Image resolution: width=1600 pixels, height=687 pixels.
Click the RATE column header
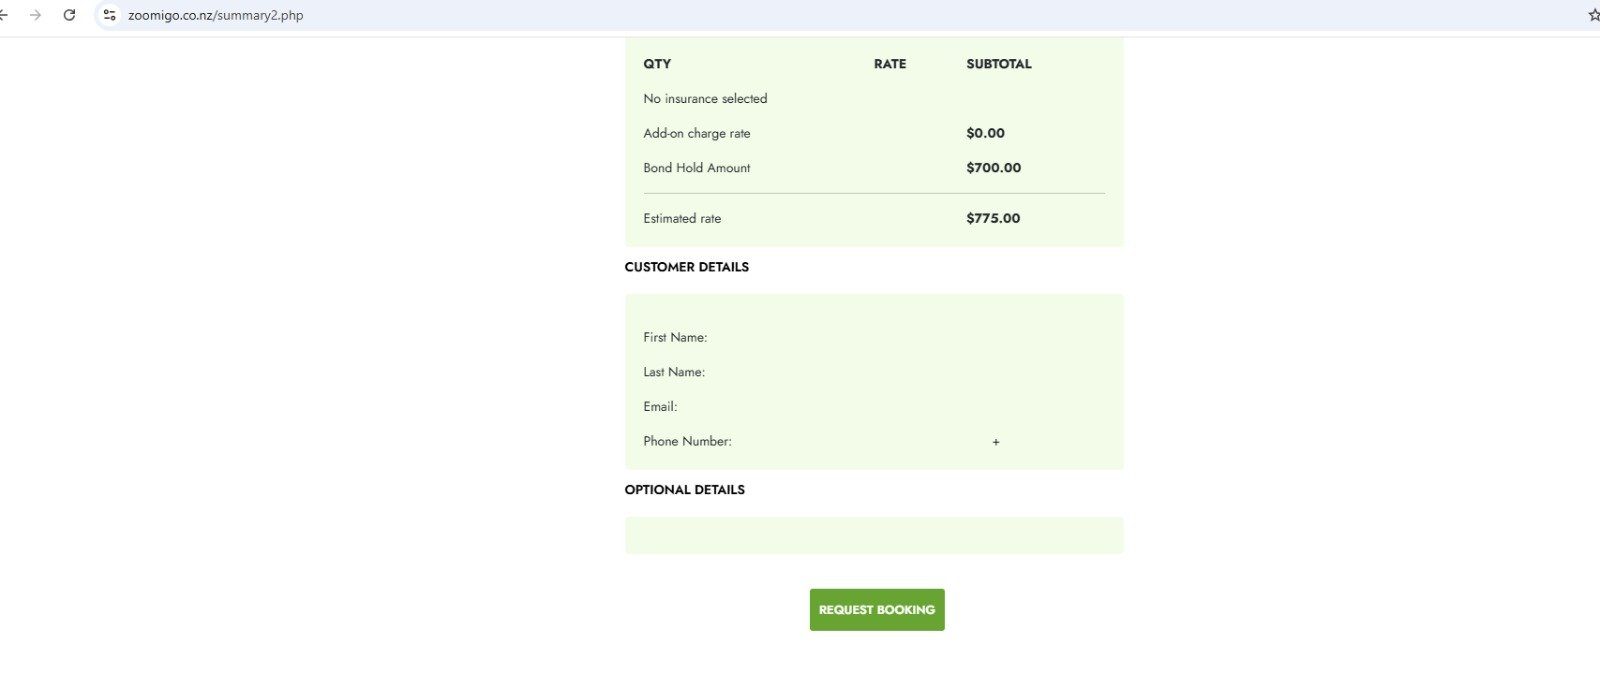tap(889, 64)
